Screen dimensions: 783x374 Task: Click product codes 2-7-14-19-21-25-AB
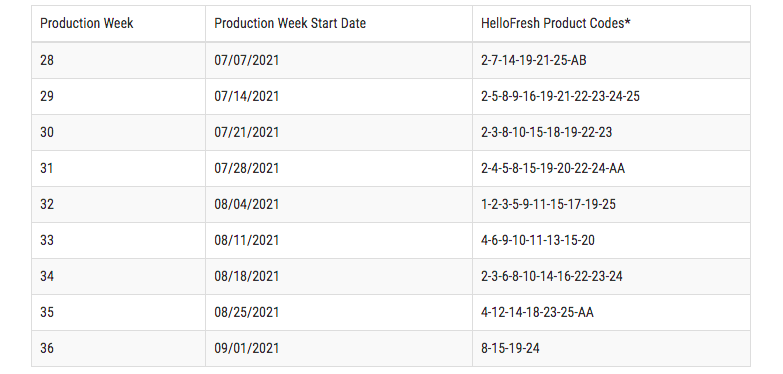pyautogui.click(x=534, y=60)
